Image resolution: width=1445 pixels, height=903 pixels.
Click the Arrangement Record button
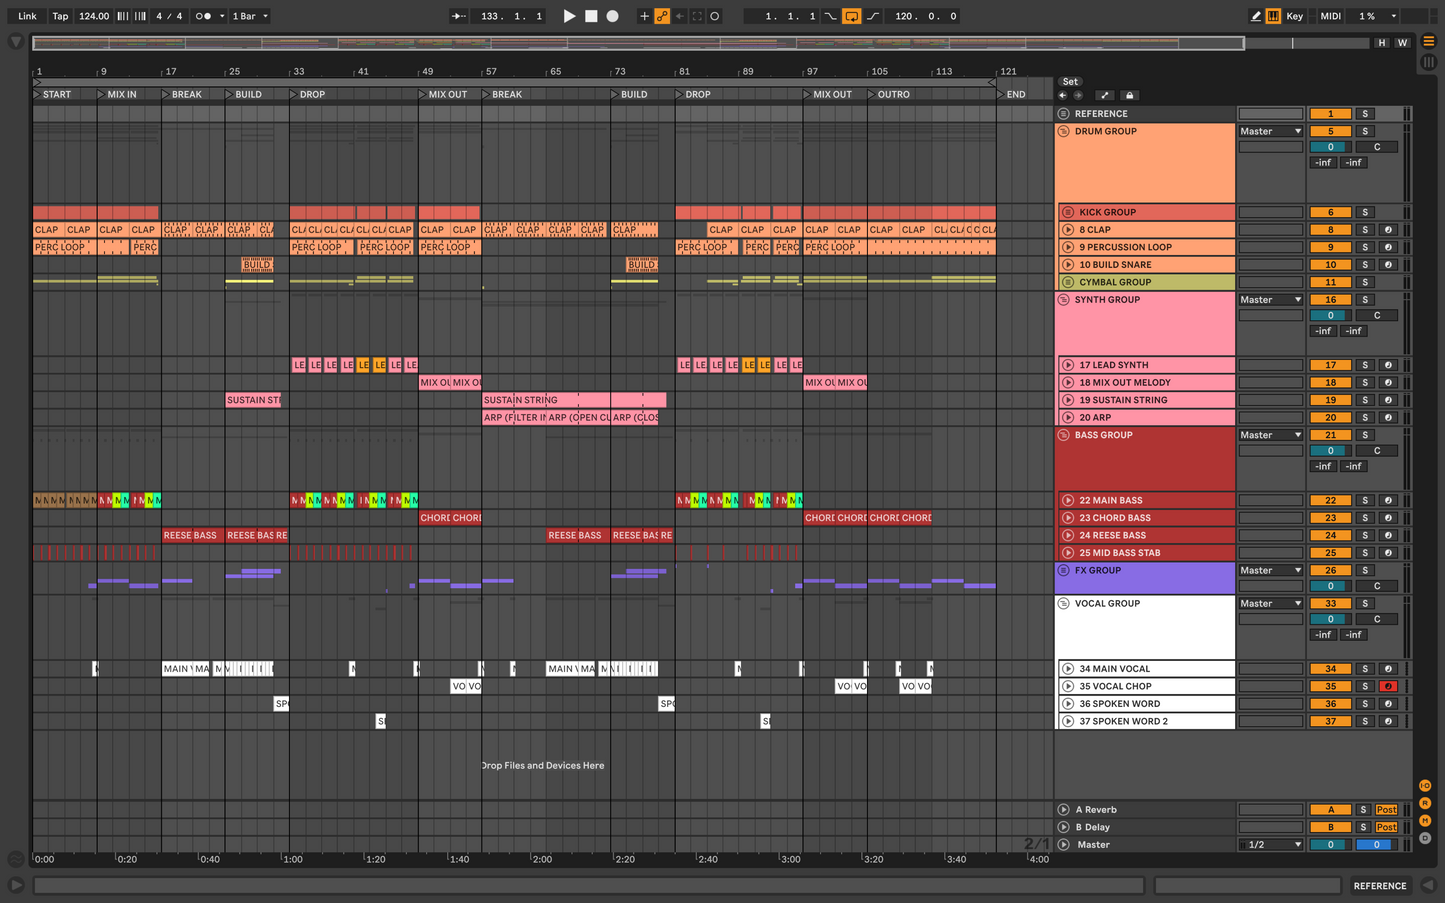point(613,16)
